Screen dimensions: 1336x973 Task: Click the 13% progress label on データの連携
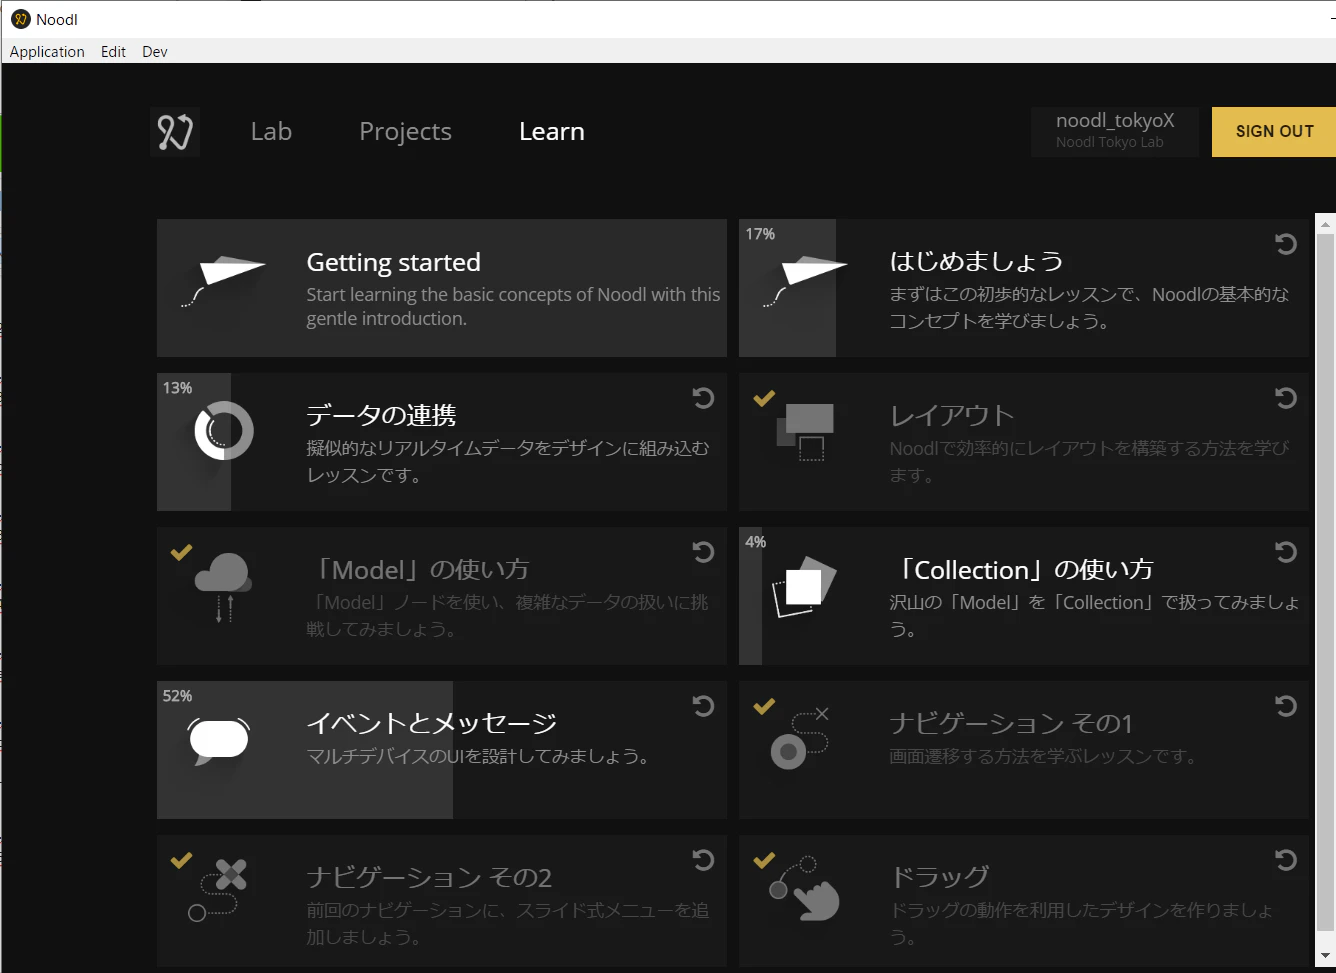[177, 388]
